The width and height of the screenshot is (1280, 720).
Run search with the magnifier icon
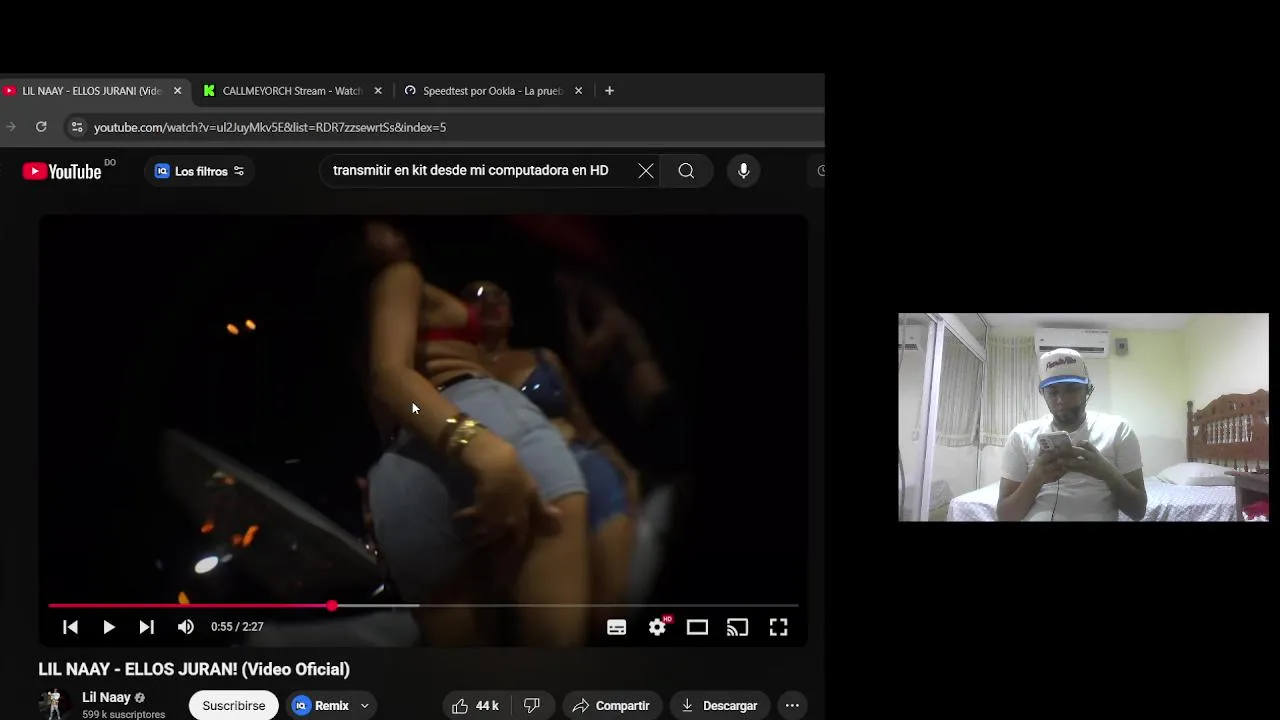[x=686, y=171]
